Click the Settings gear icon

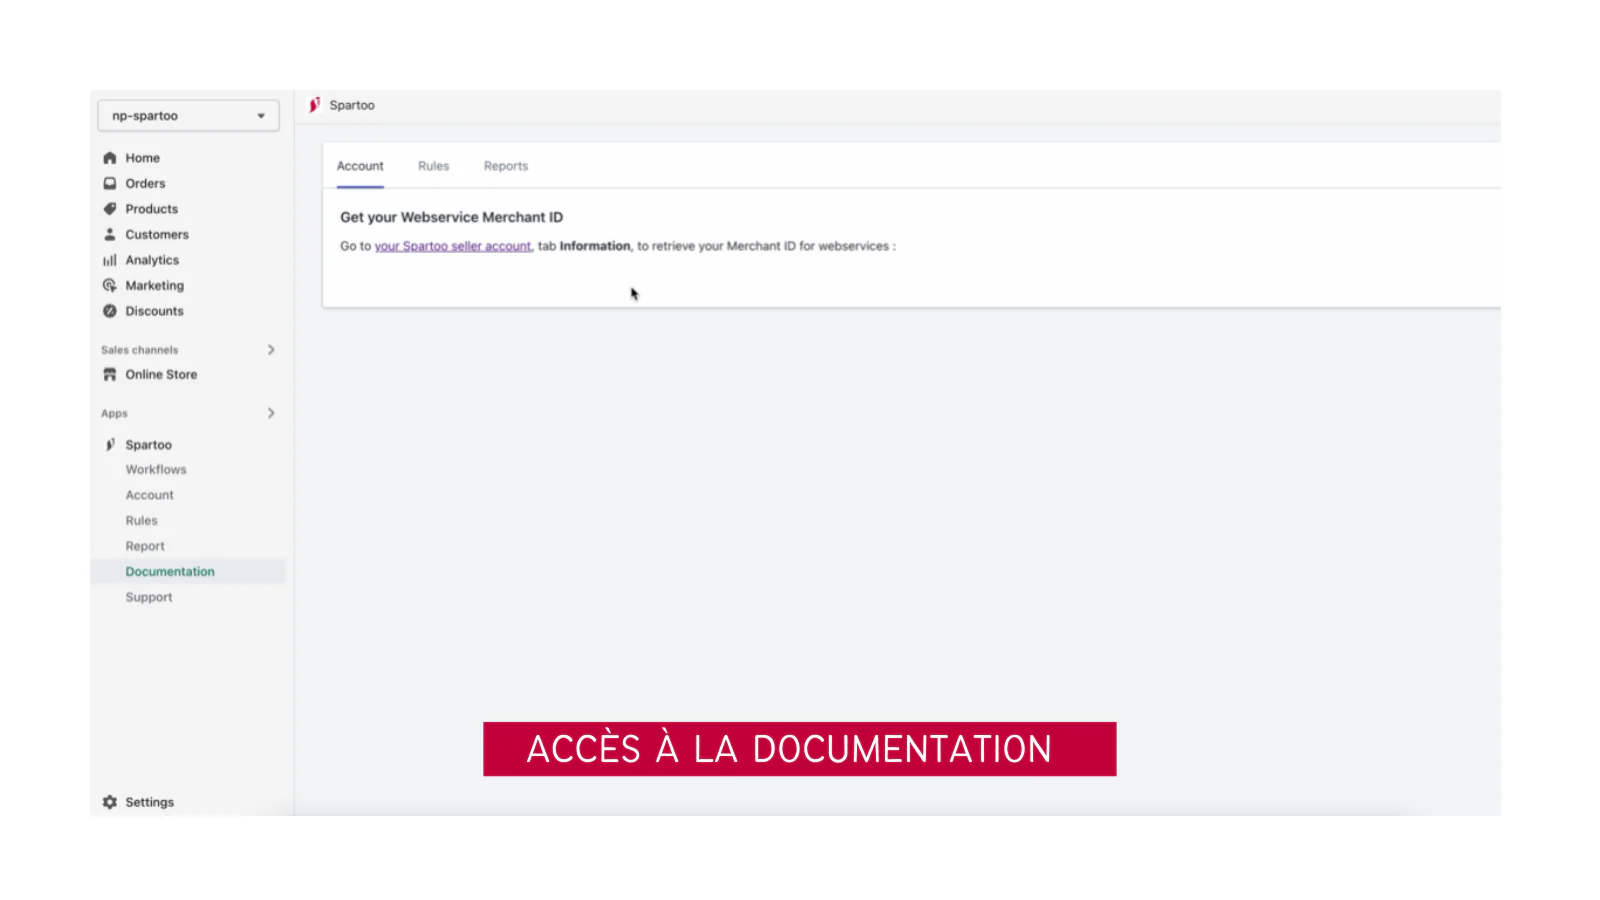pos(110,802)
